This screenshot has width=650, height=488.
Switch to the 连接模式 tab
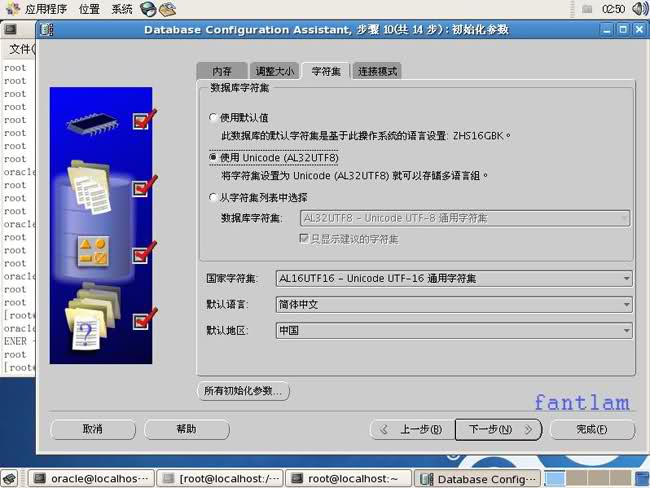point(377,71)
